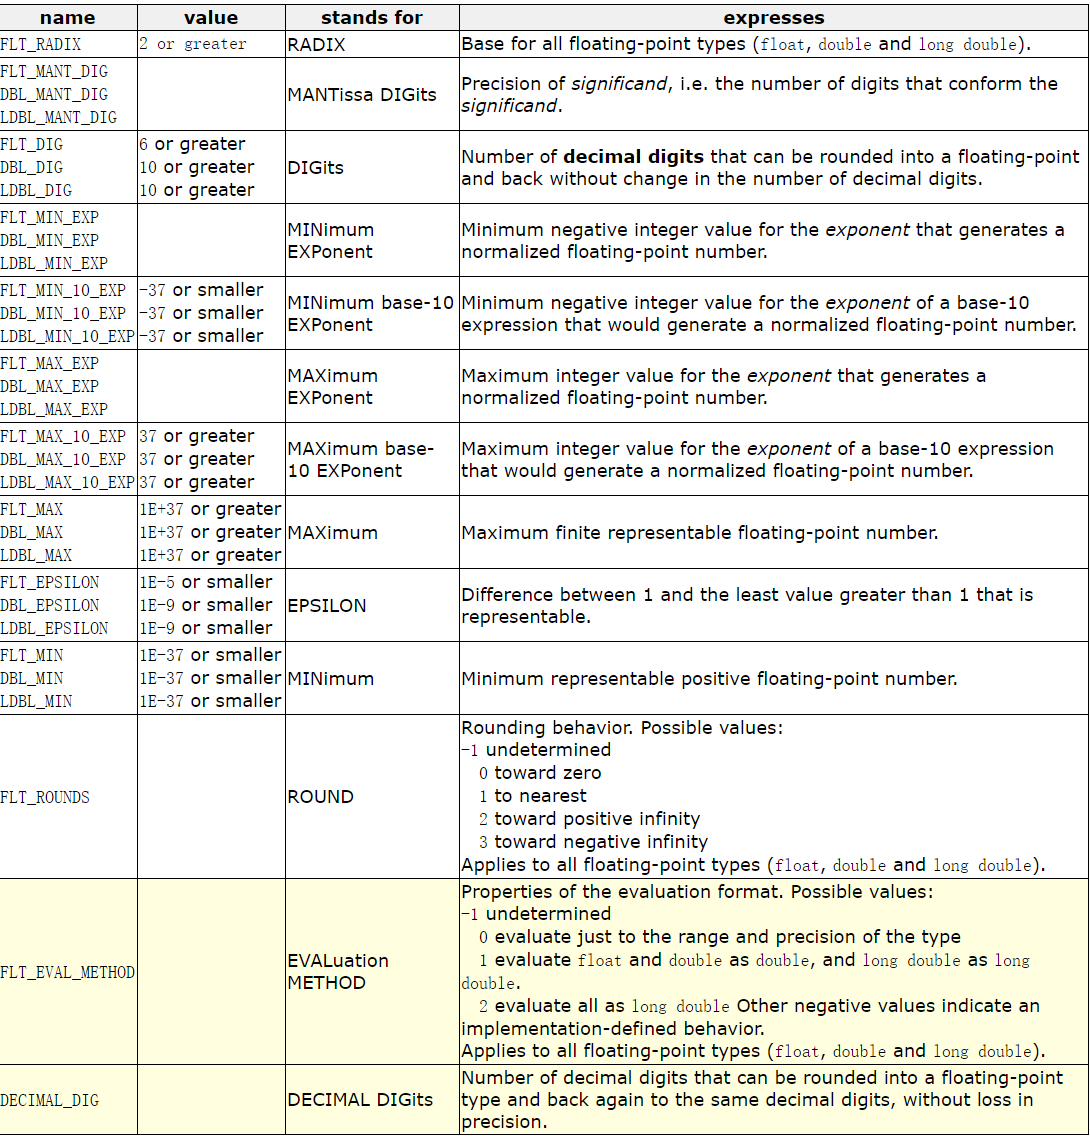
Task: Select "37 or greater" beside DBL_MAX_10_EXP
Action: 197,459
